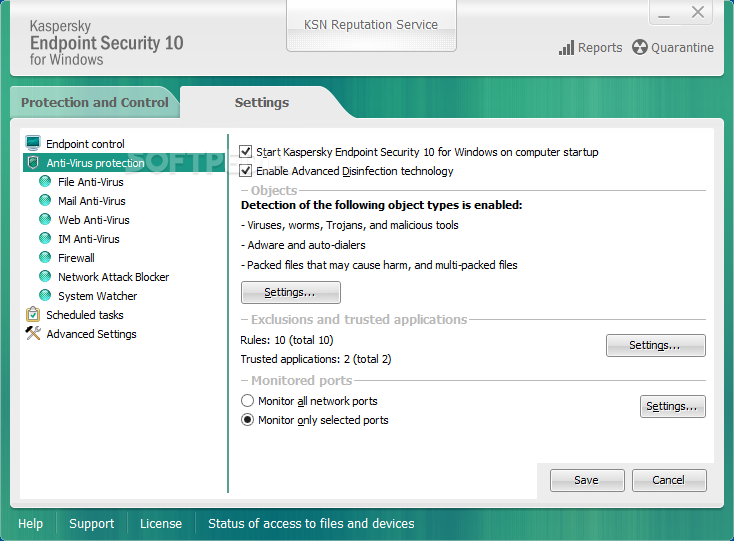Select Network Attack Blocker in sidebar
Viewport: 734px width, 541px height.
point(113,277)
